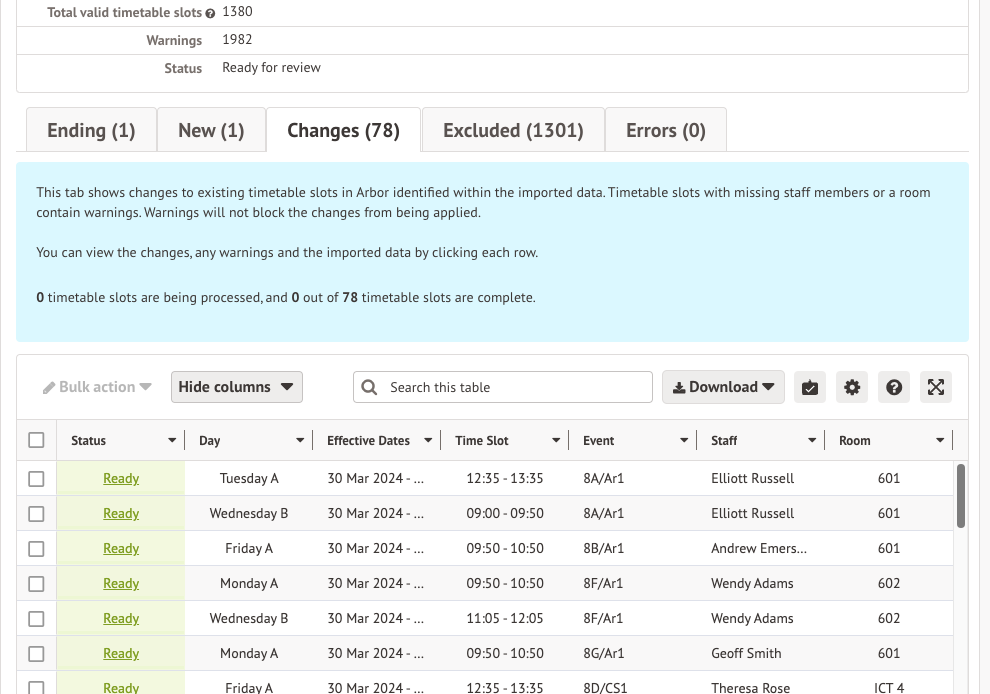Image resolution: width=990 pixels, height=694 pixels.
Task: Click the calendar check icon in table toolbar
Action: click(x=810, y=387)
